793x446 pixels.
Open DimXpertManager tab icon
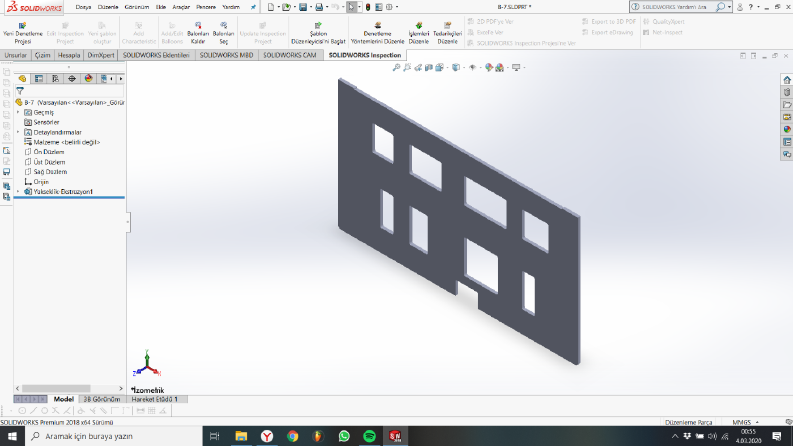72,78
